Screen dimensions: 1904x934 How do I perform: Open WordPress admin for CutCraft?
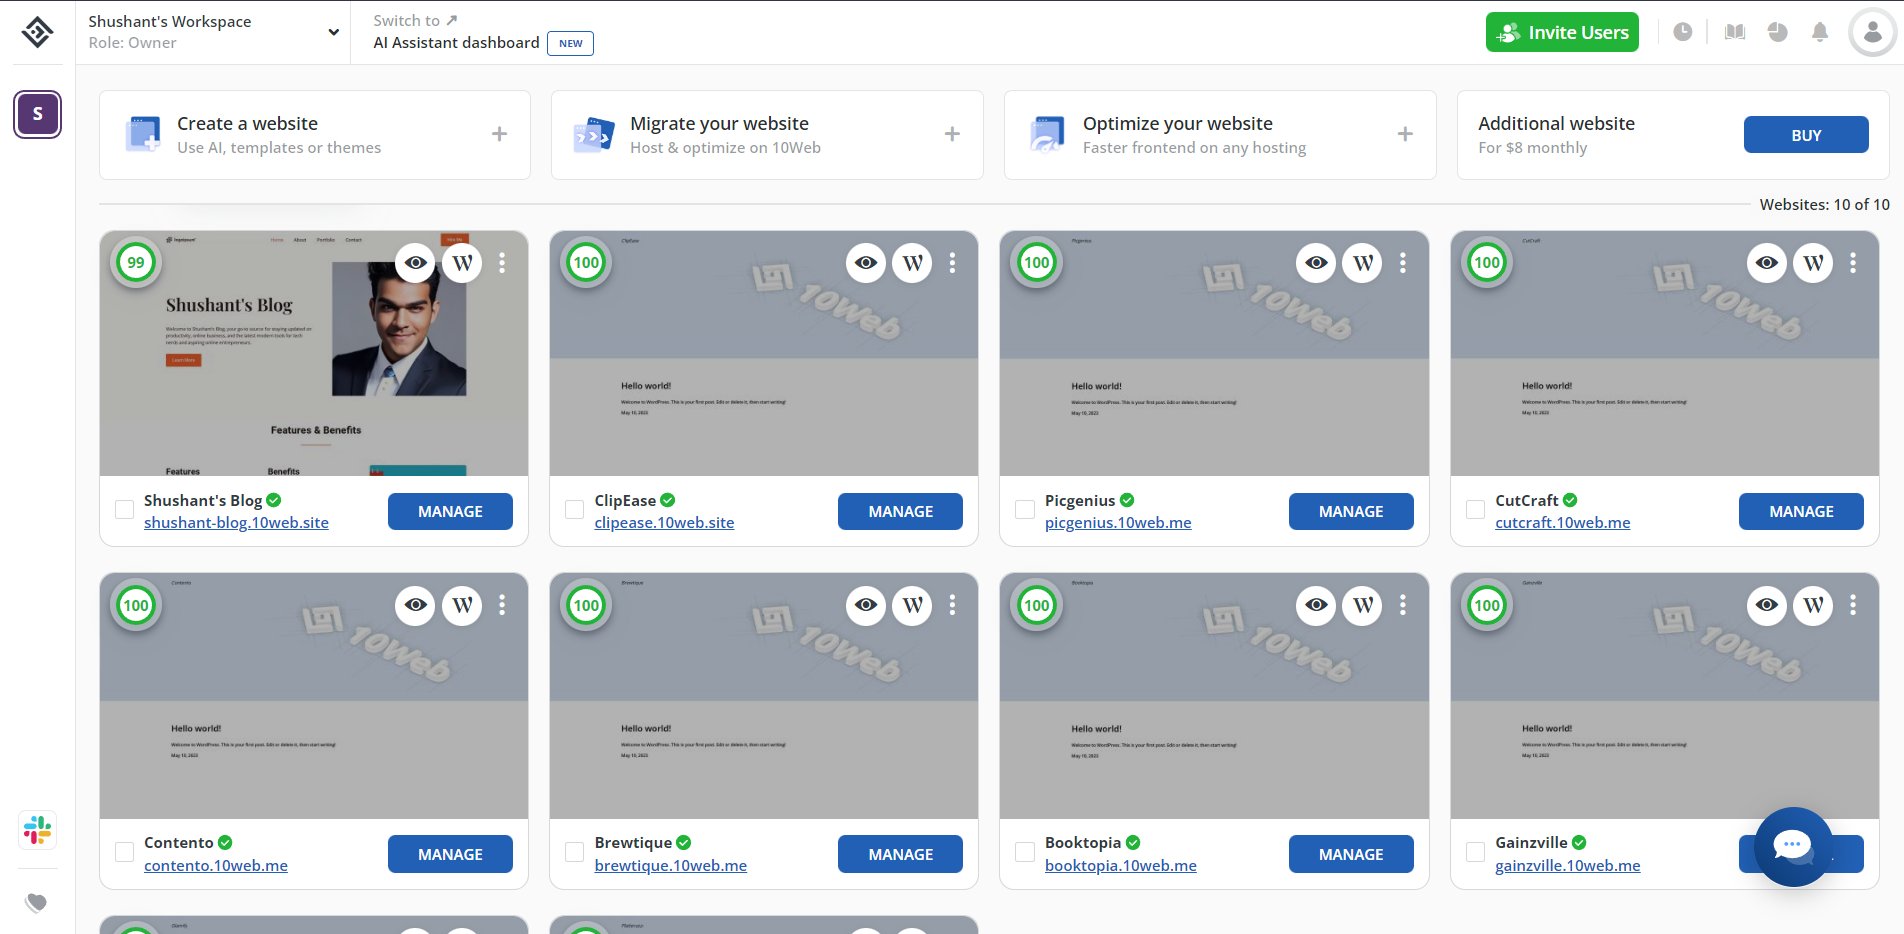coord(1813,263)
